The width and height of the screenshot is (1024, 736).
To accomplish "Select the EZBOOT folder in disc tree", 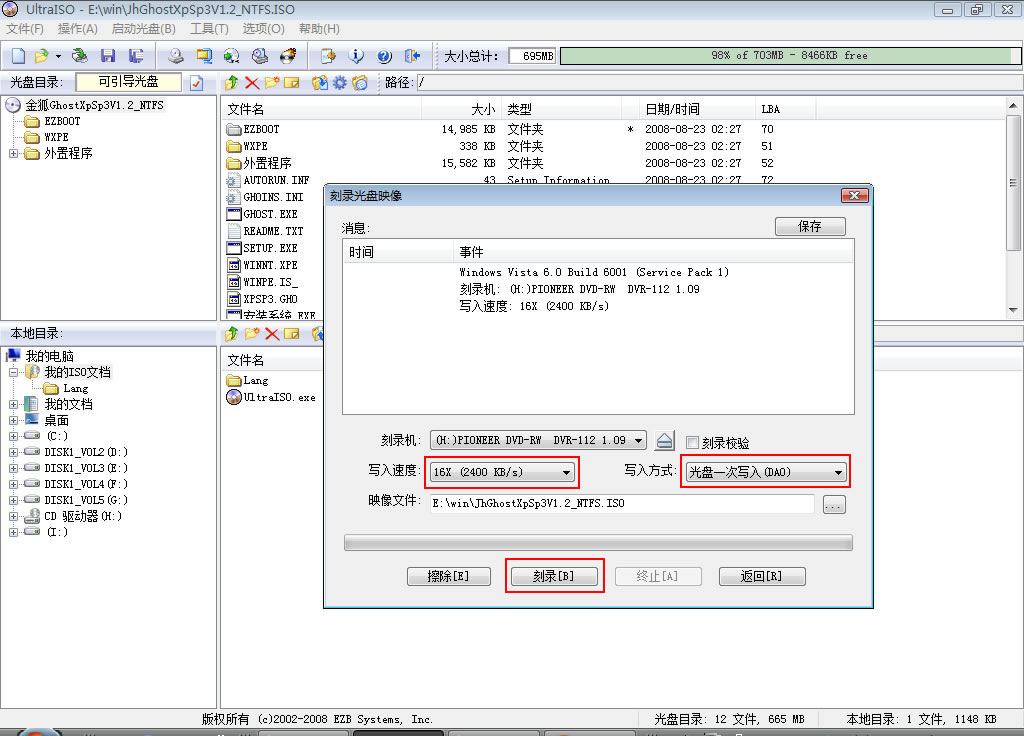I will (x=62, y=121).
